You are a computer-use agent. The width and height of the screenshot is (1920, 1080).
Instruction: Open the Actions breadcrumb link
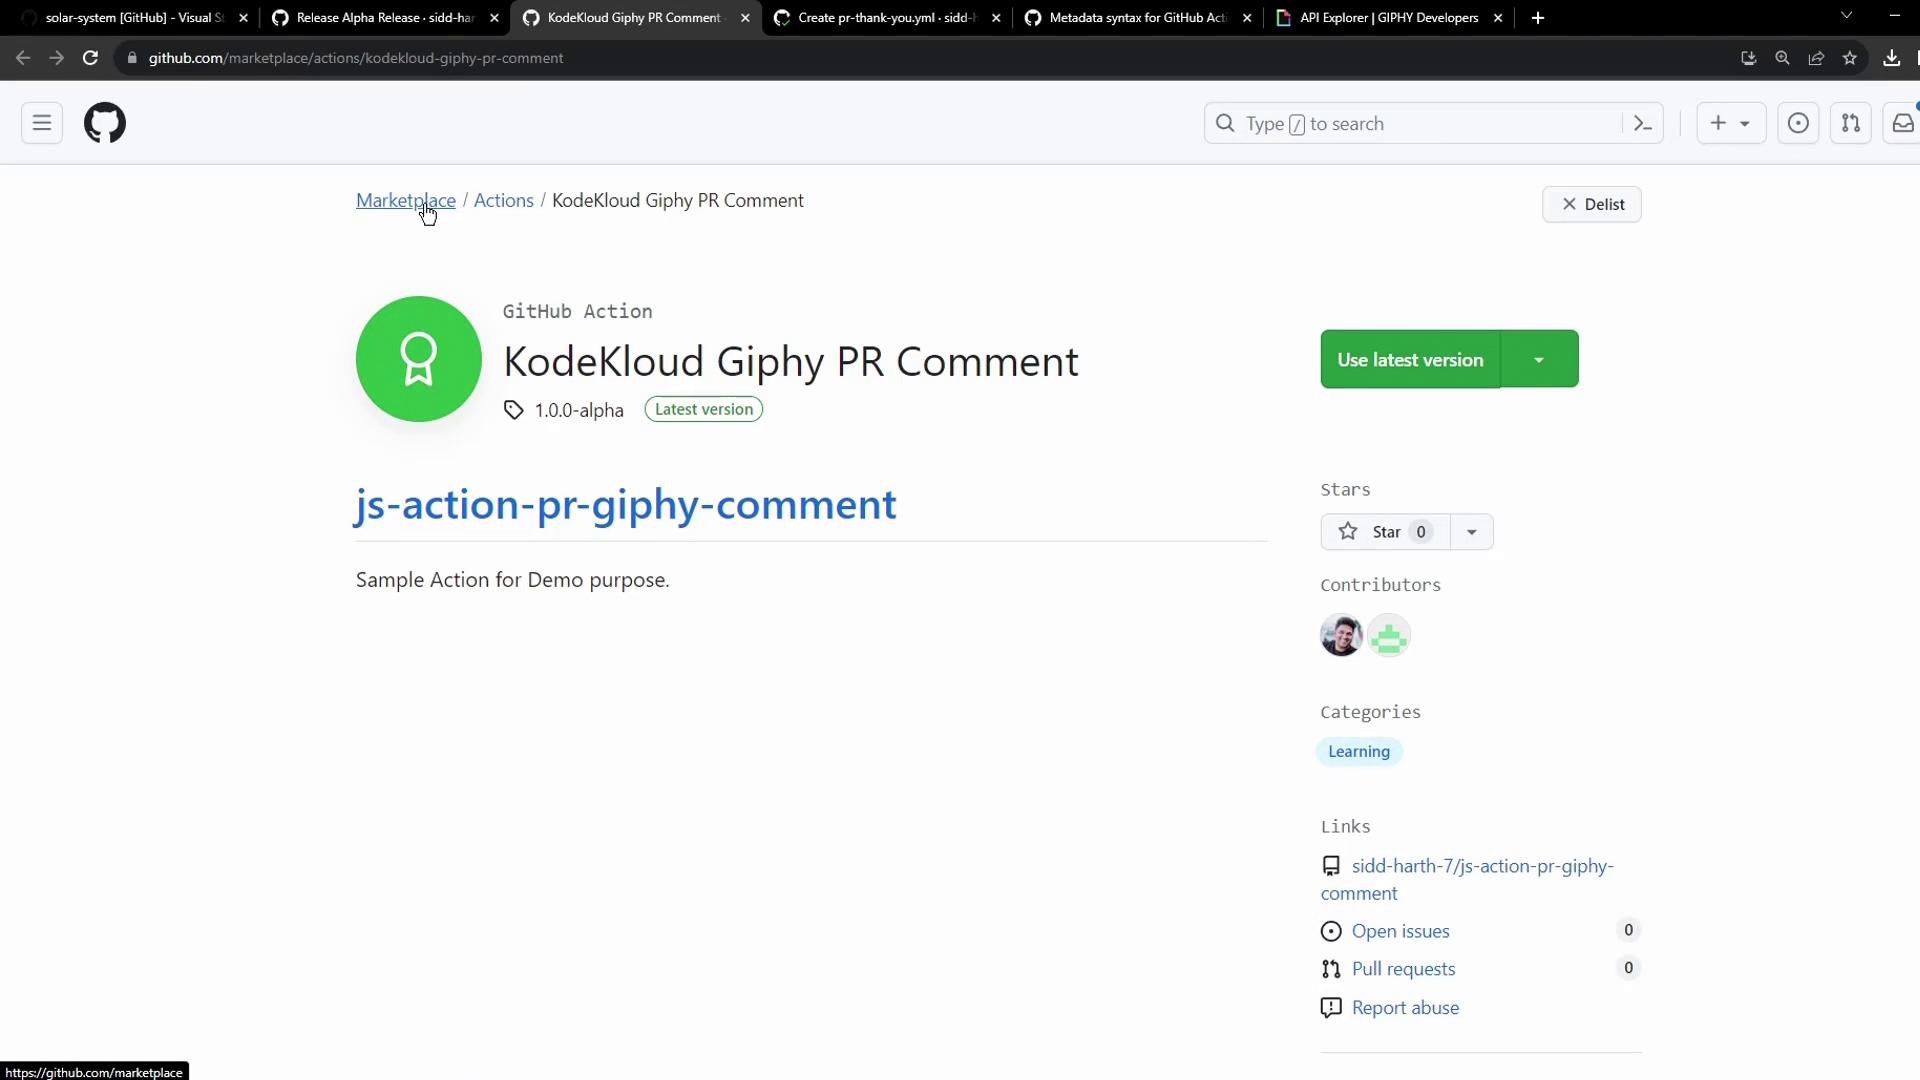point(503,200)
